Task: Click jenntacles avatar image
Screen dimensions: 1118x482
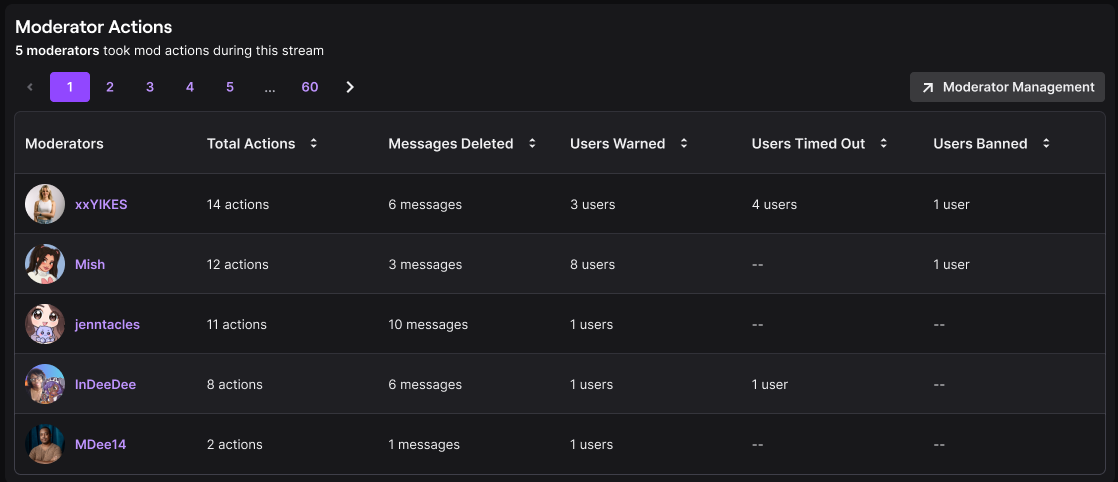Action: pos(45,324)
